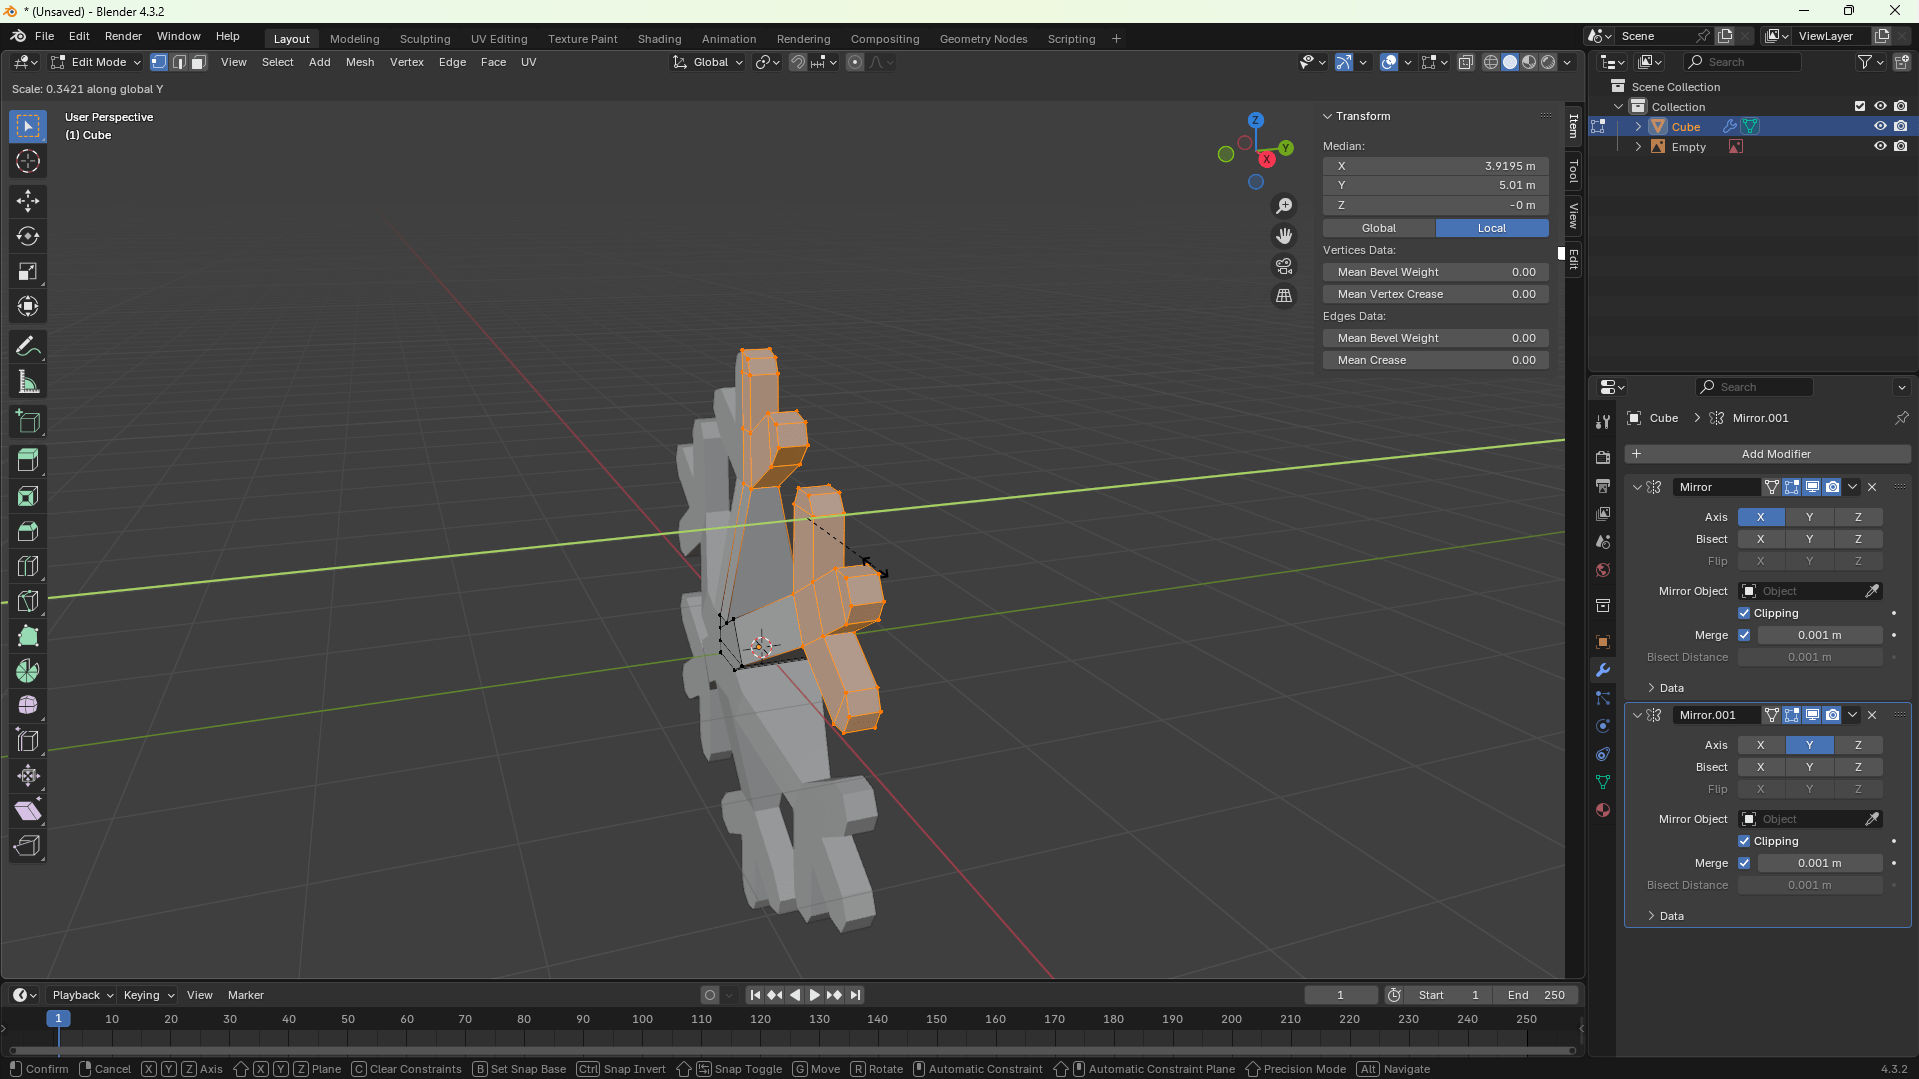The height and width of the screenshot is (1079, 1919).
Task: Uncheck Clipping in the Mirror.001 modifier
Action: pos(1744,841)
